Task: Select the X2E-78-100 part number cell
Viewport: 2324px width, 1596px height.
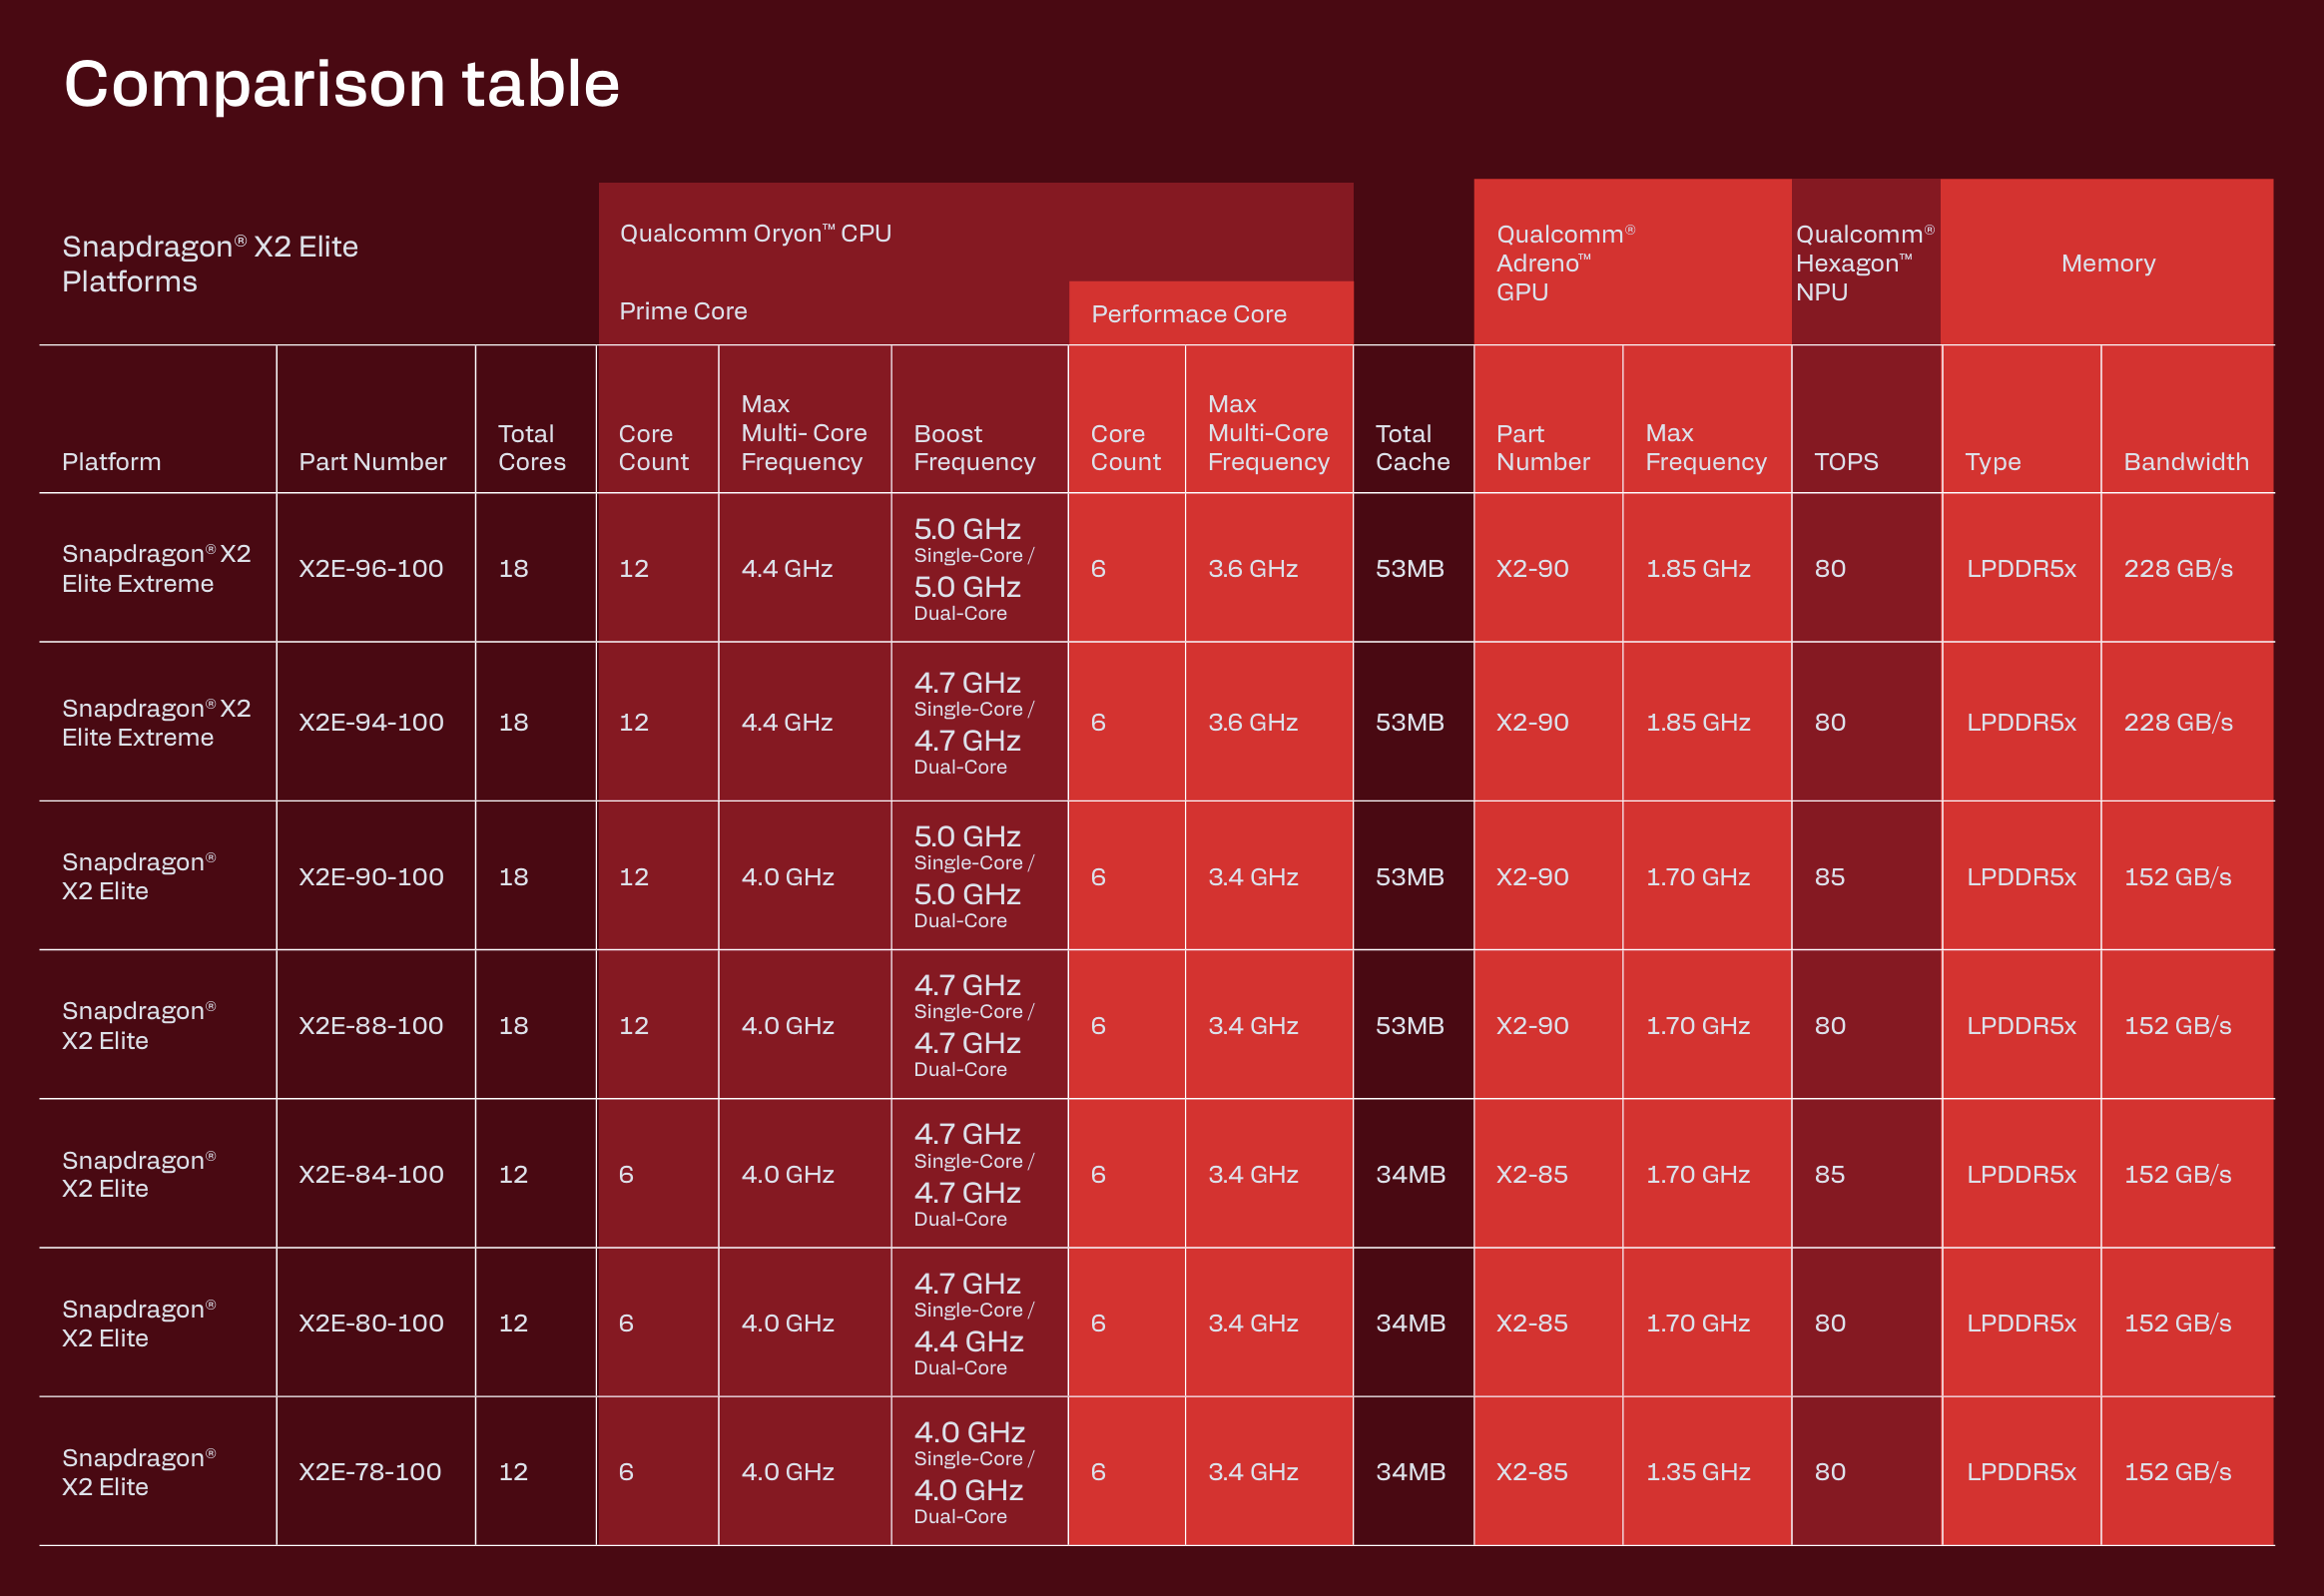Action: (x=370, y=1471)
